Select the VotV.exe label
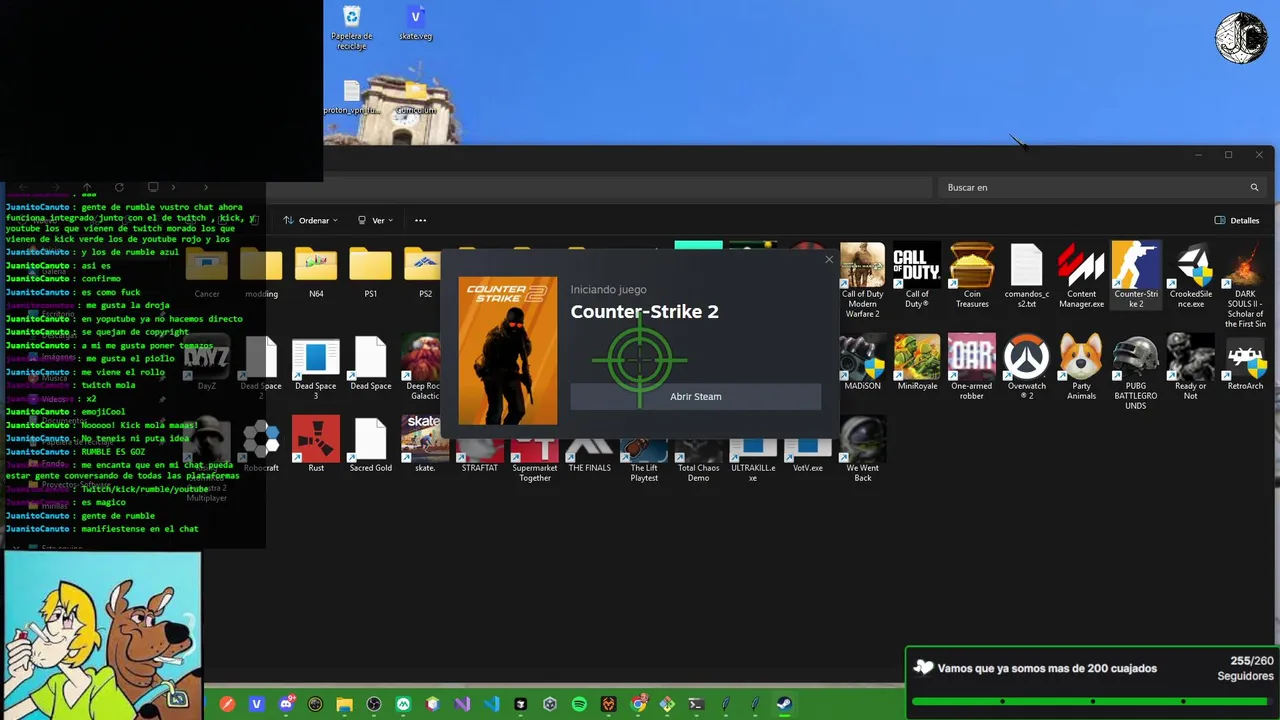Image resolution: width=1280 pixels, height=720 pixels. pyautogui.click(x=808, y=468)
